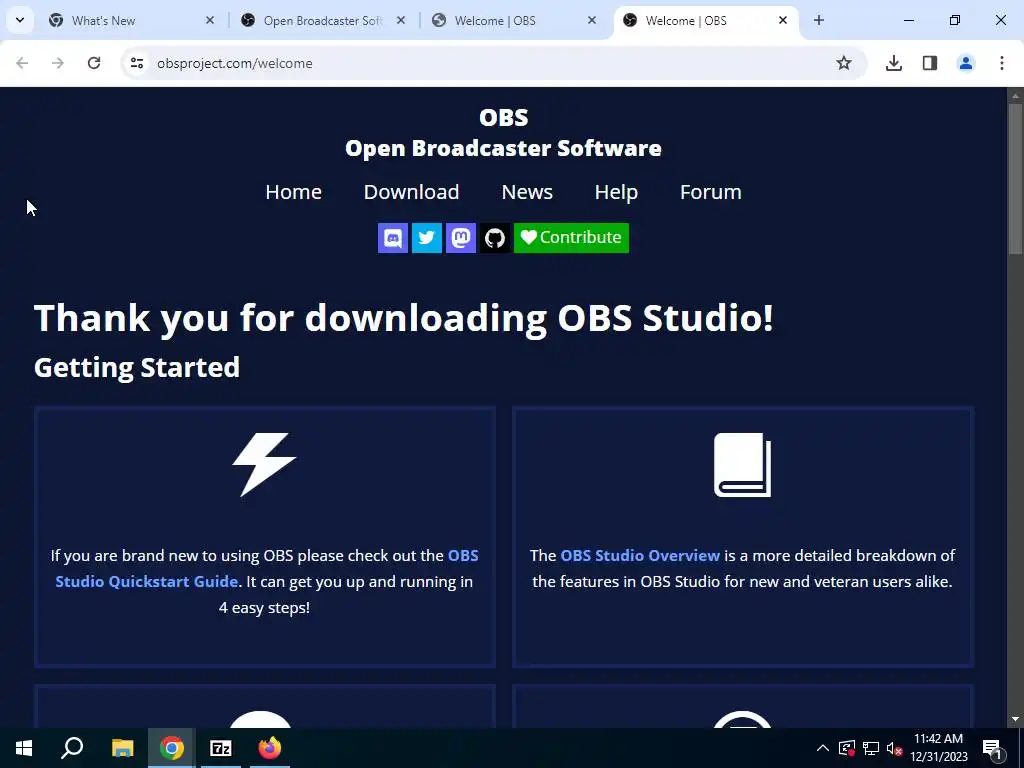Click the browser forward arrow
The image size is (1024, 768).
[x=58, y=63]
